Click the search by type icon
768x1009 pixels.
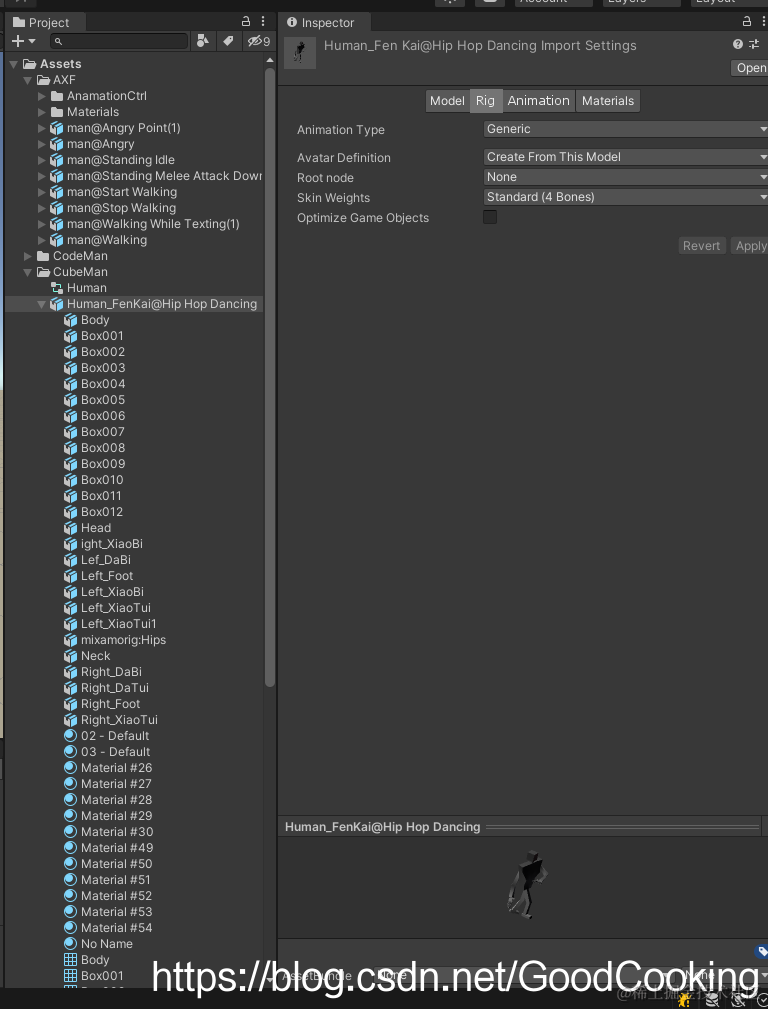pyautogui.click(x=203, y=41)
